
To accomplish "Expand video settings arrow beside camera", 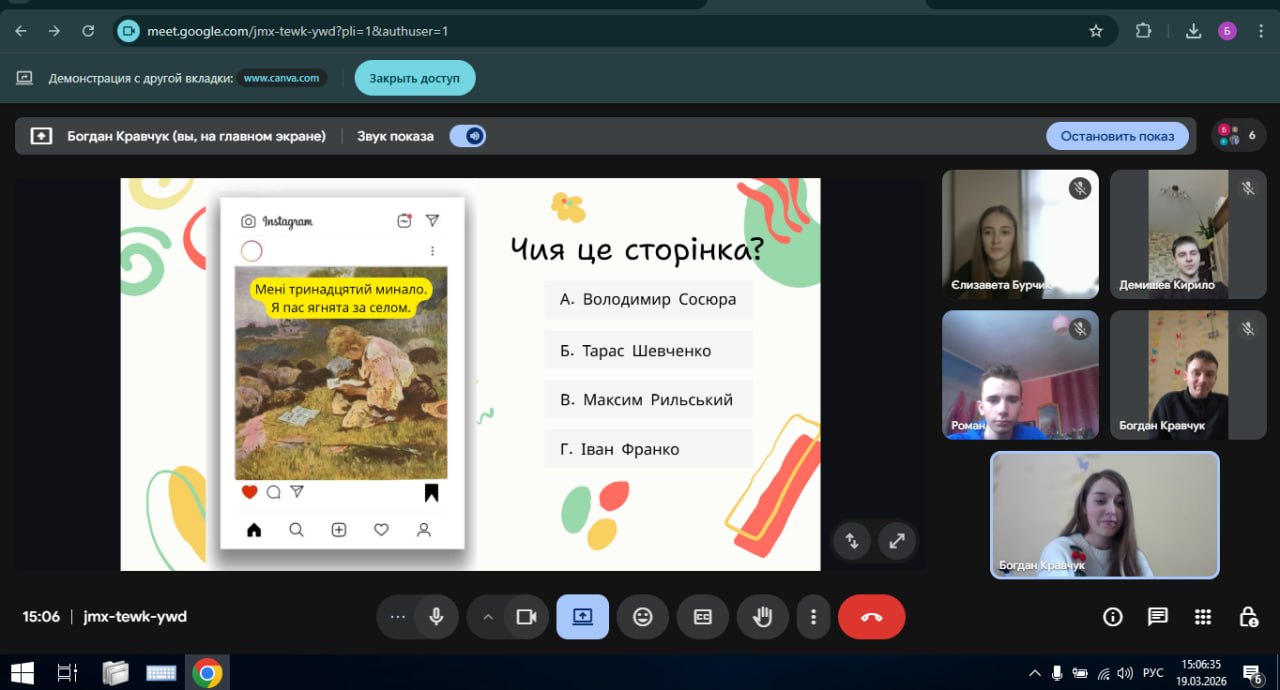I will tap(488, 617).
